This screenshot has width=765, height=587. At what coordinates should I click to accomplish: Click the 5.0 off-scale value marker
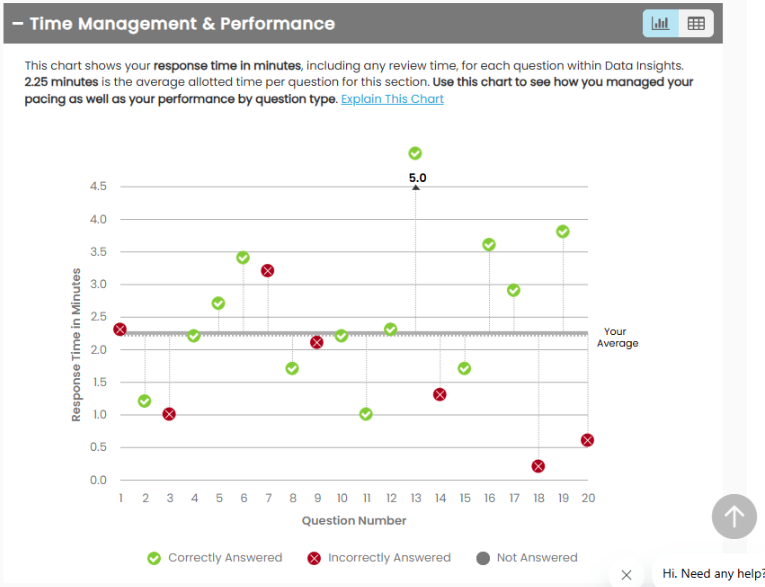[417, 177]
